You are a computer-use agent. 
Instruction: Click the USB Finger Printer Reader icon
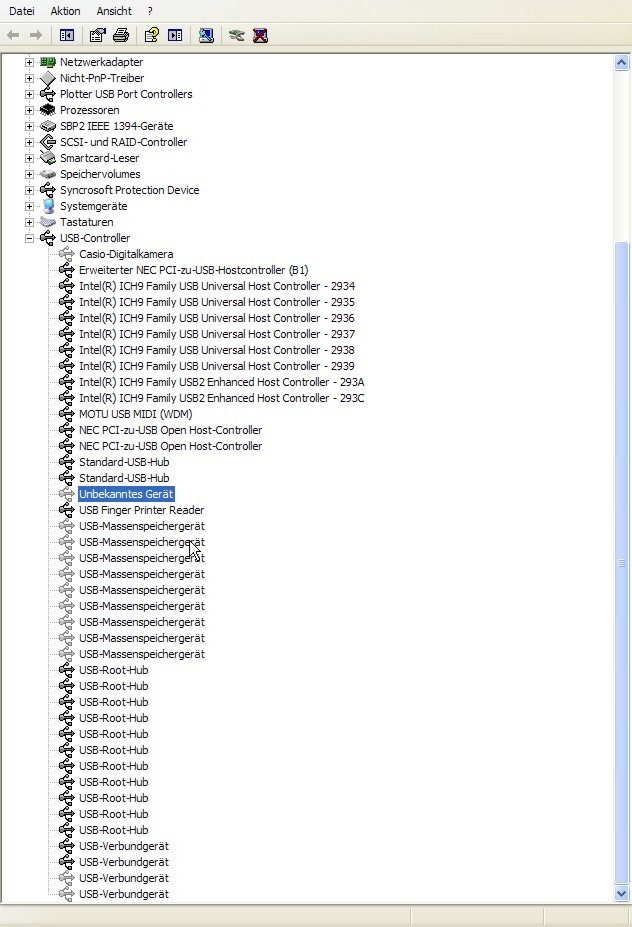pyautogui.click(x=66, y=510)
